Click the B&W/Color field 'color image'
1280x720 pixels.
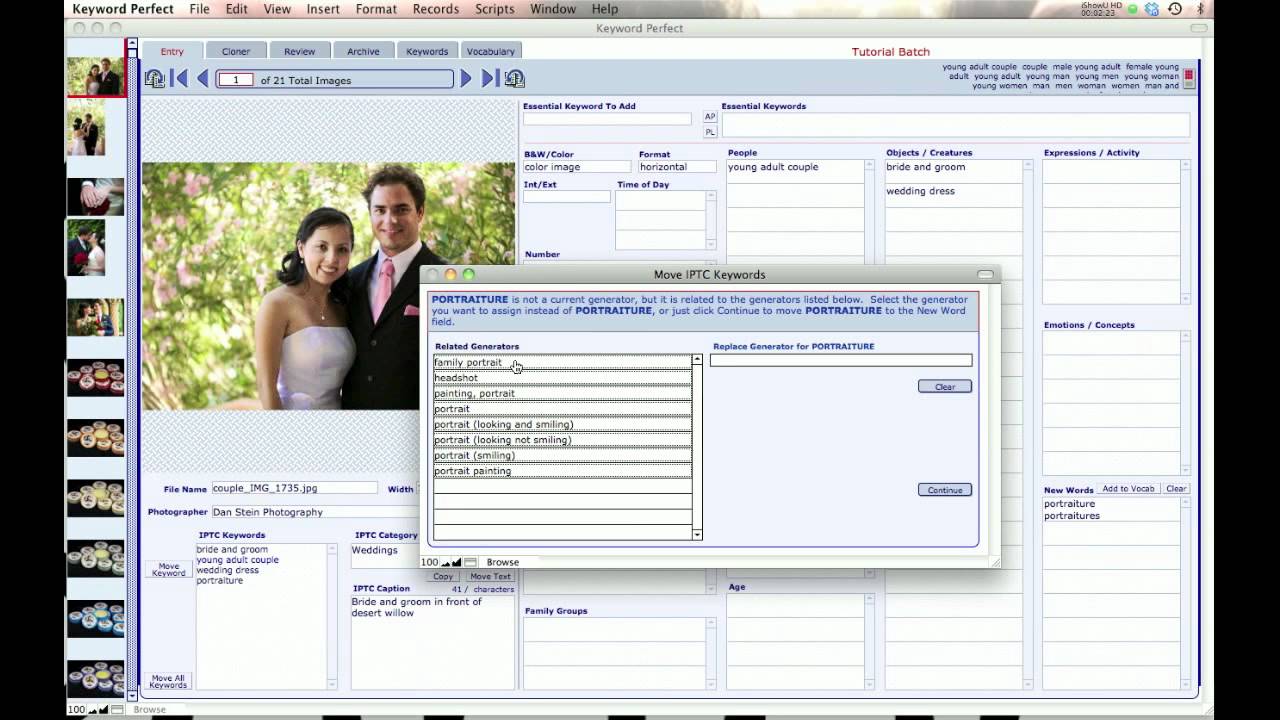click(577, 167)
